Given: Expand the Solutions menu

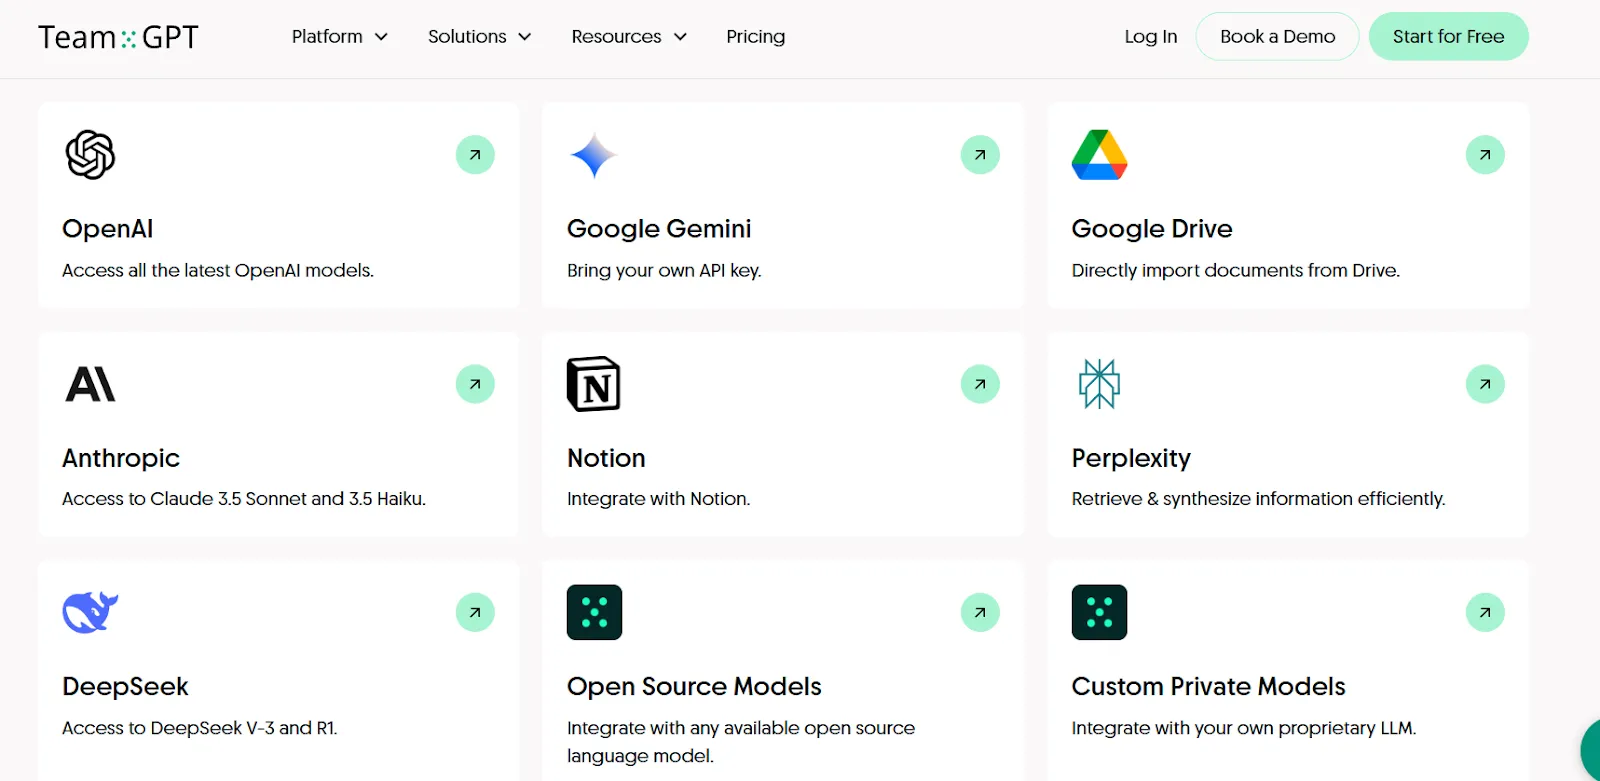Looking at the screenshot, I should [x=479, y=37].
